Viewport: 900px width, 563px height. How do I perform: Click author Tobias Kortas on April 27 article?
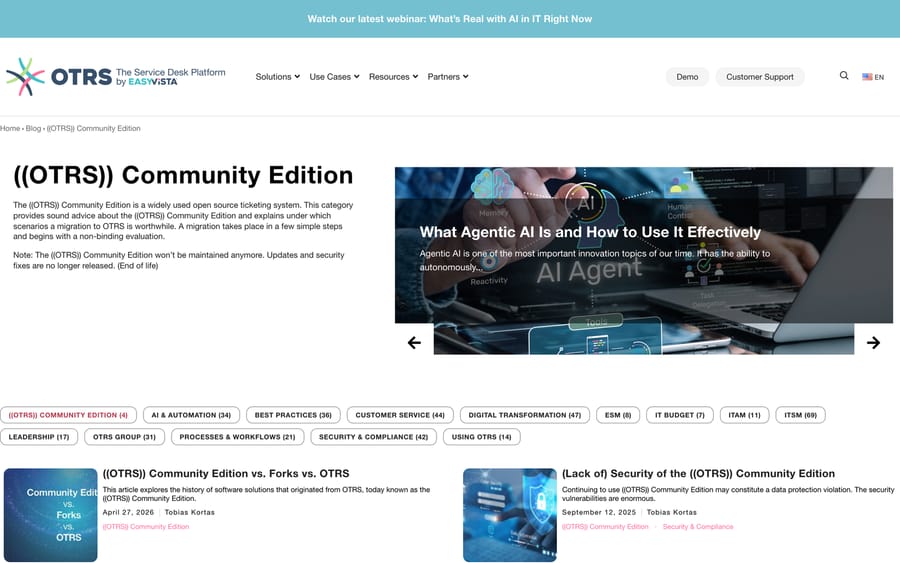(189, 512)
